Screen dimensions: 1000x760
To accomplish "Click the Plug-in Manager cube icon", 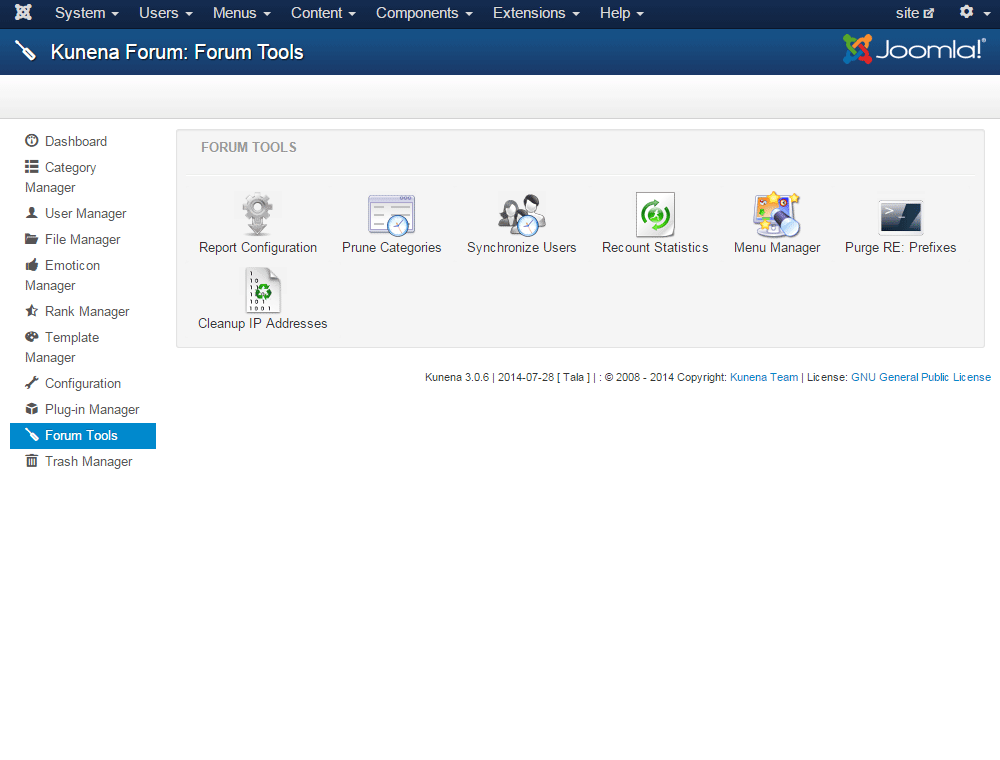I will [31, 409].
